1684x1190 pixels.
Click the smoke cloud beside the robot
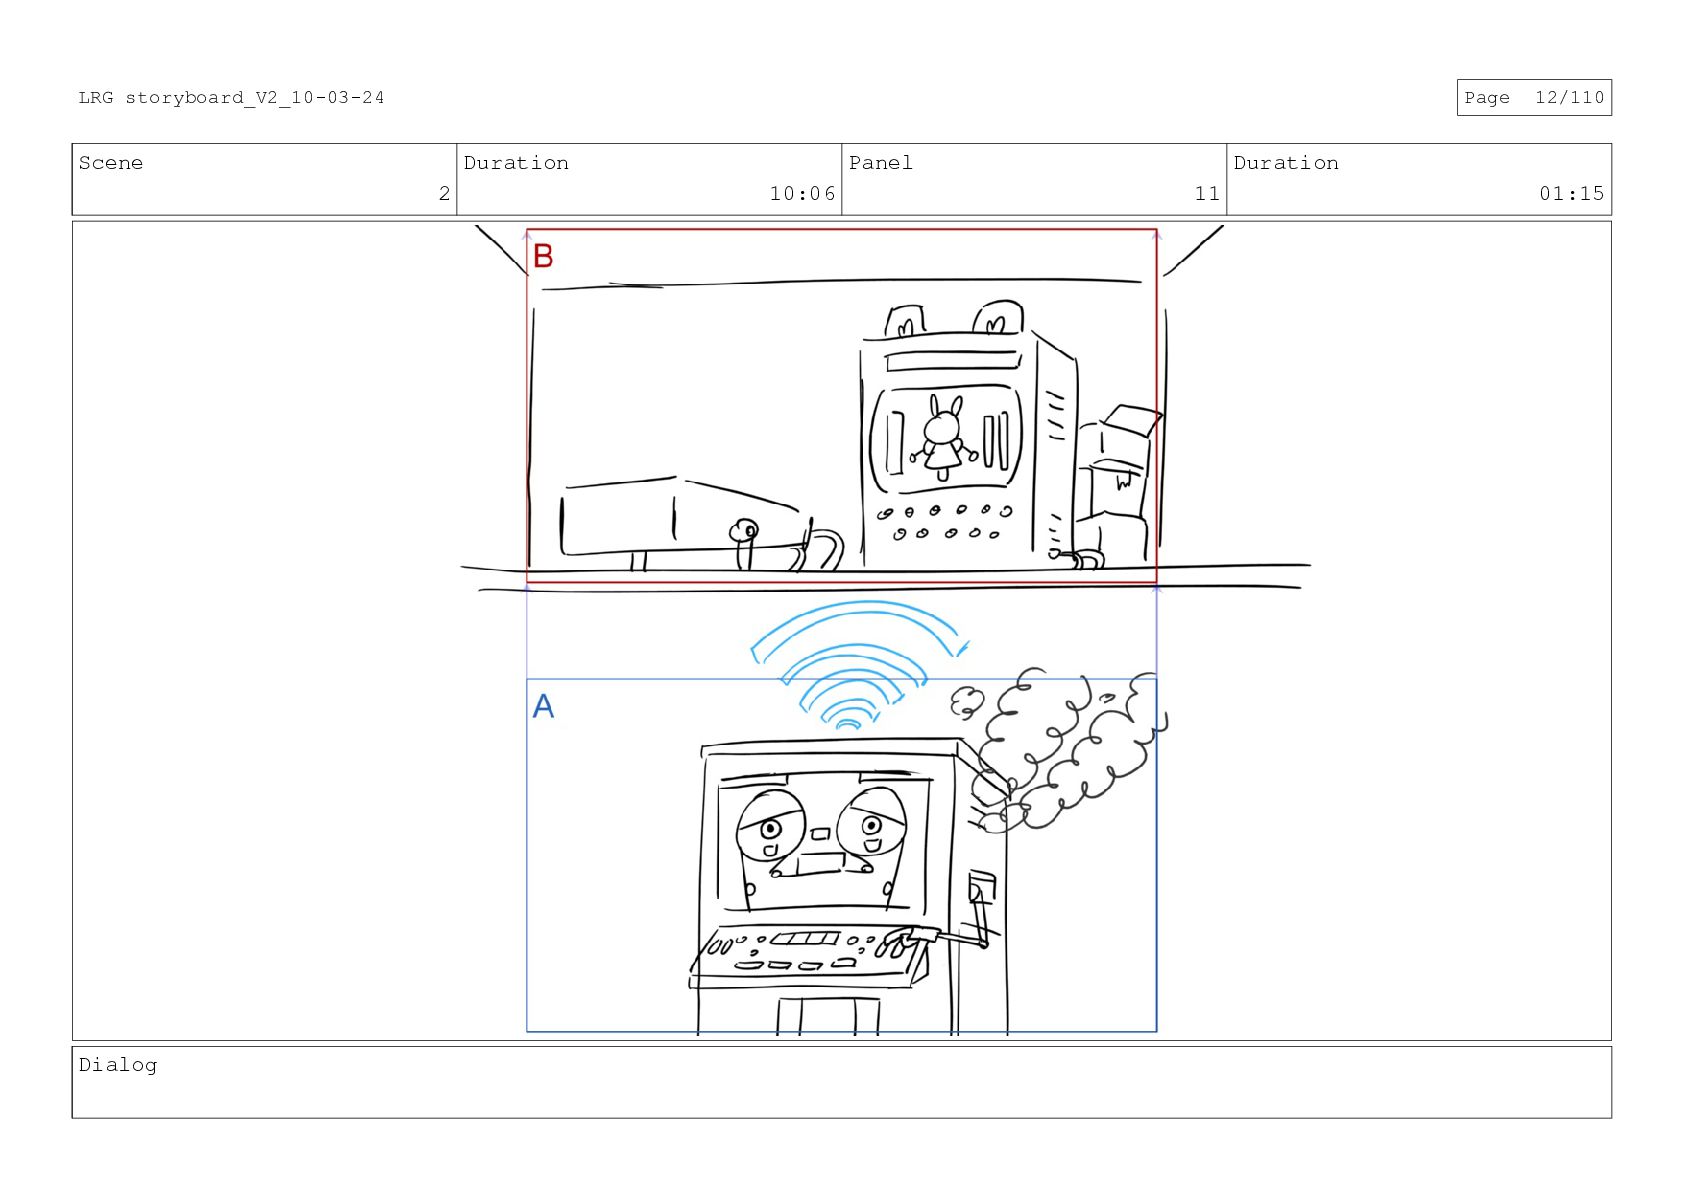point(1058,748)
